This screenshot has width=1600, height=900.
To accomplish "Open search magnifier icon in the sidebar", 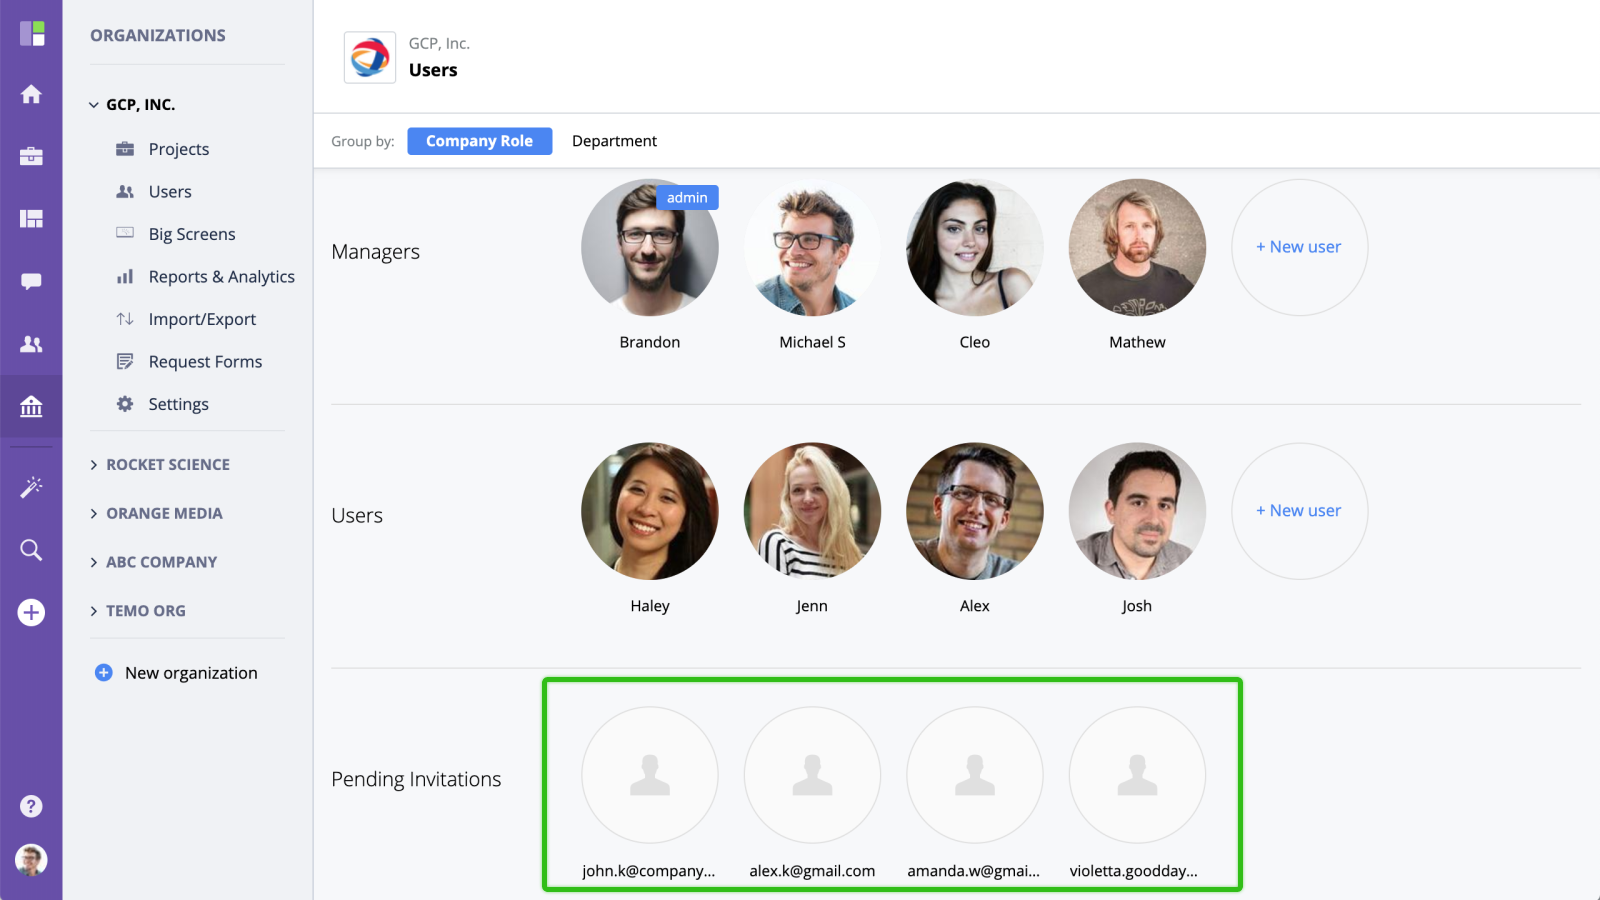I will 31,549.
